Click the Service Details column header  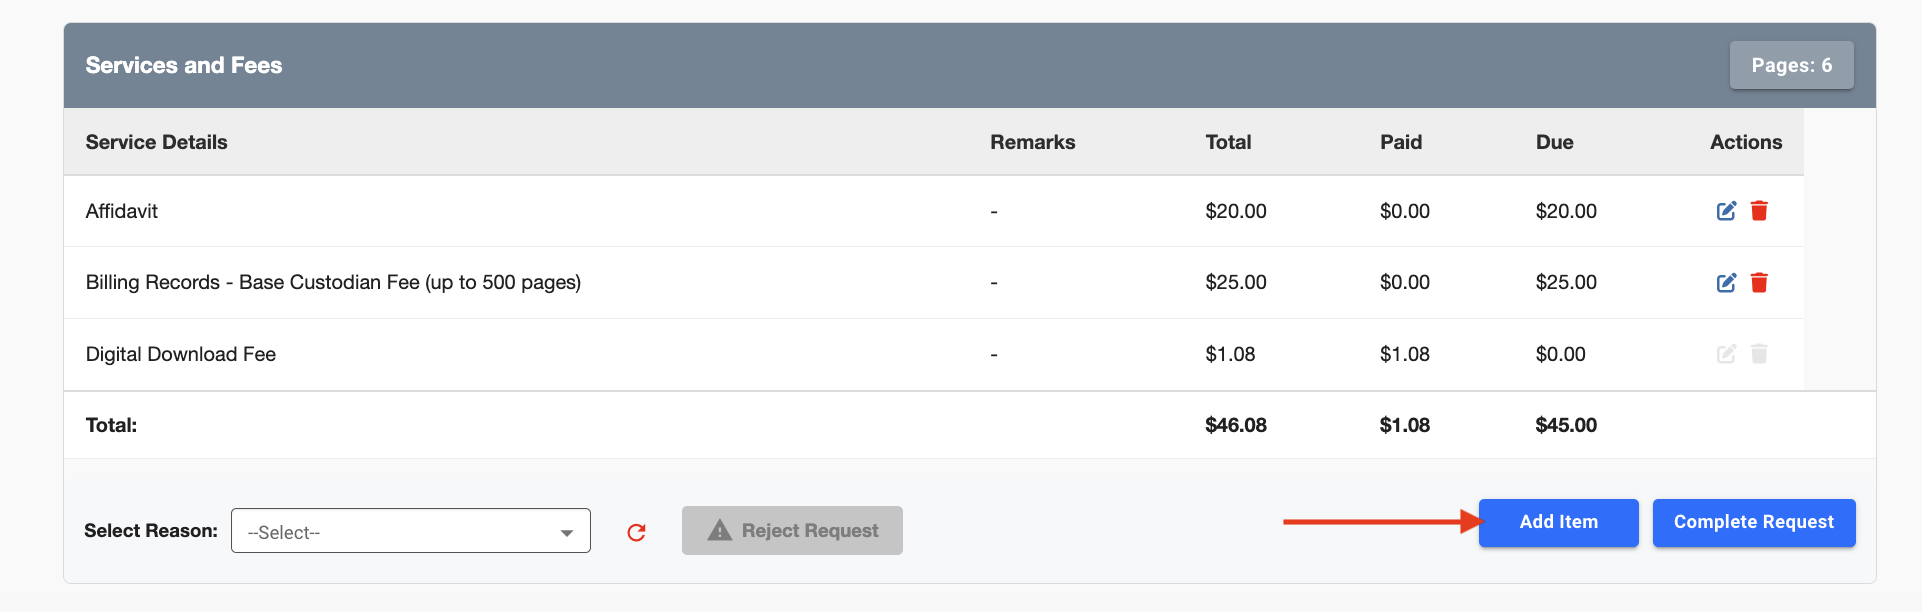coord(156,142)
